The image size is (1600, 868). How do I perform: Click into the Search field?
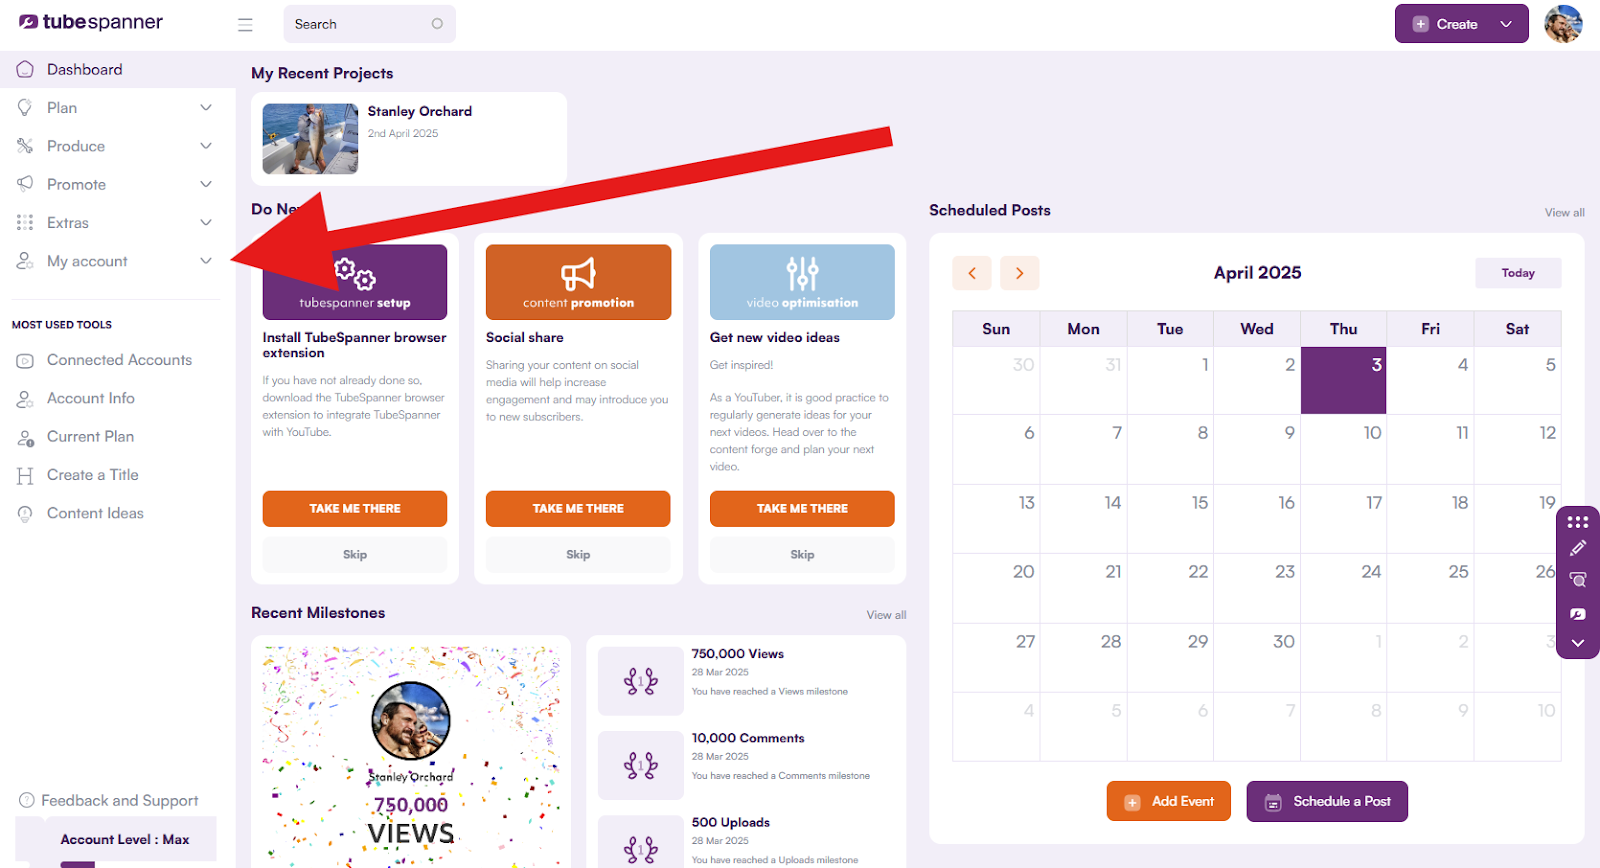click(x=369, y=24)
